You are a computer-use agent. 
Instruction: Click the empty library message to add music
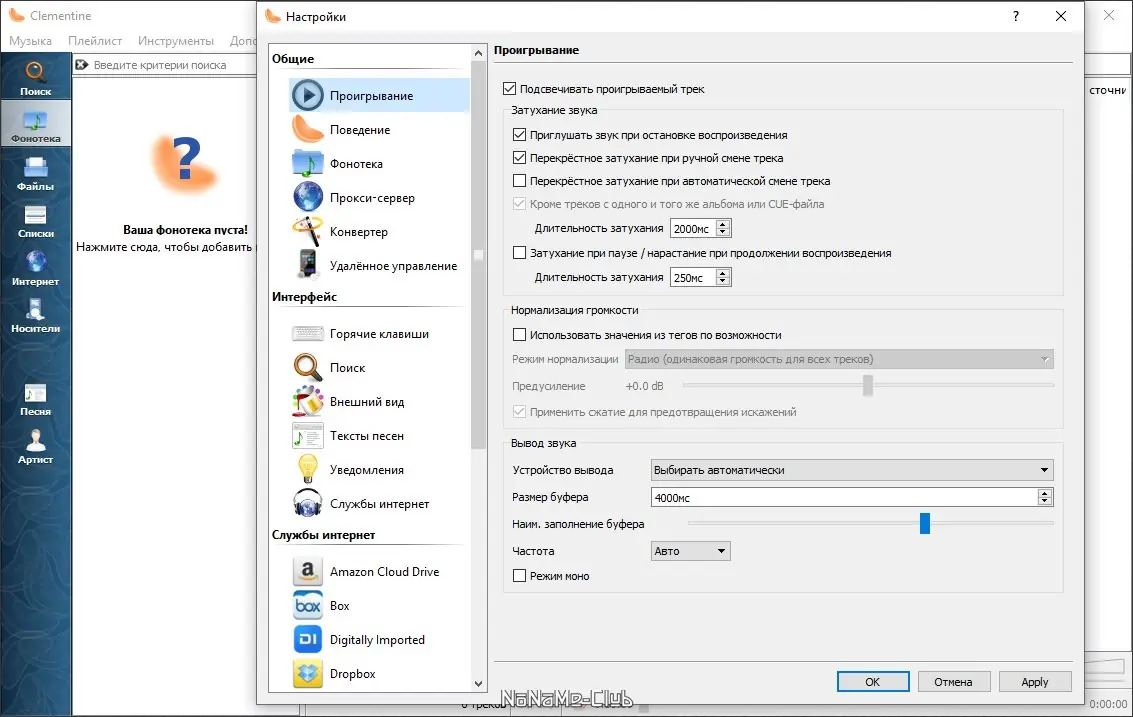coord(165,239)
